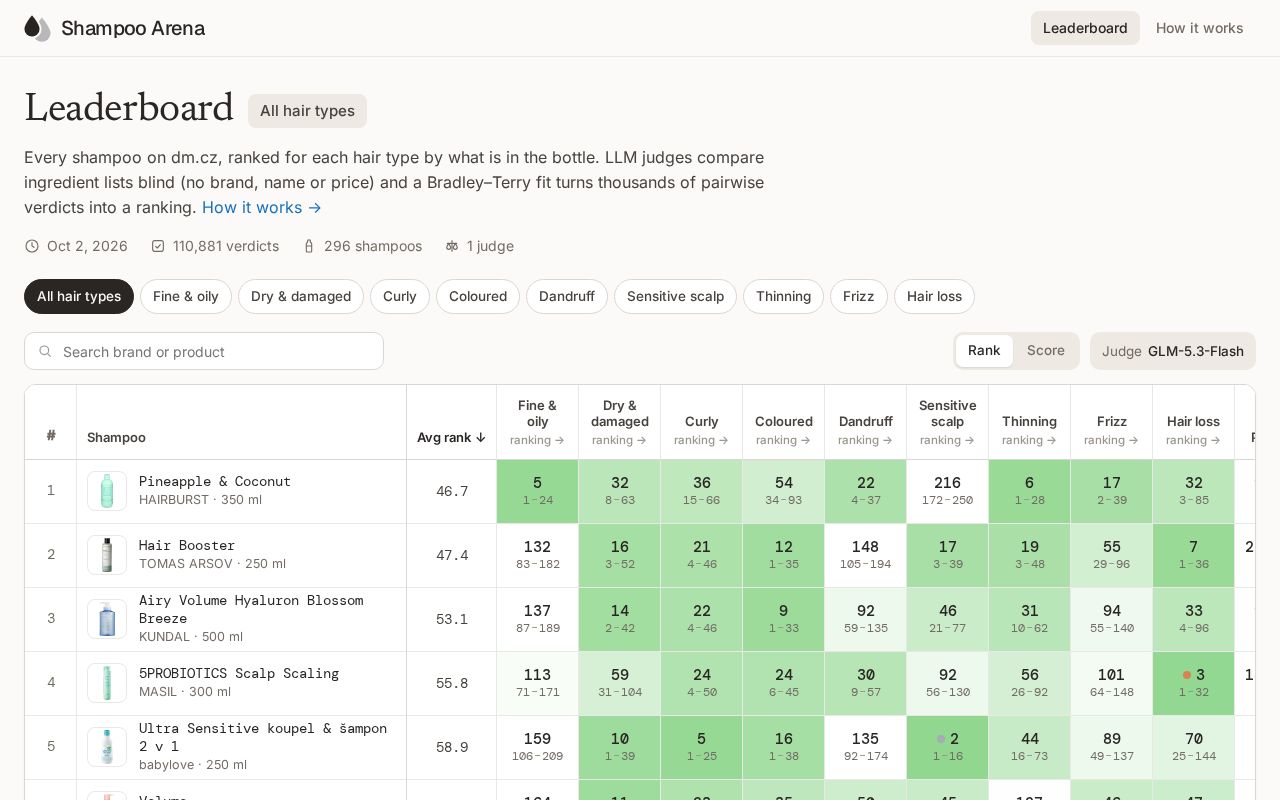Filter by Frizz pill
1280x800 pixels.
[858, 296]
